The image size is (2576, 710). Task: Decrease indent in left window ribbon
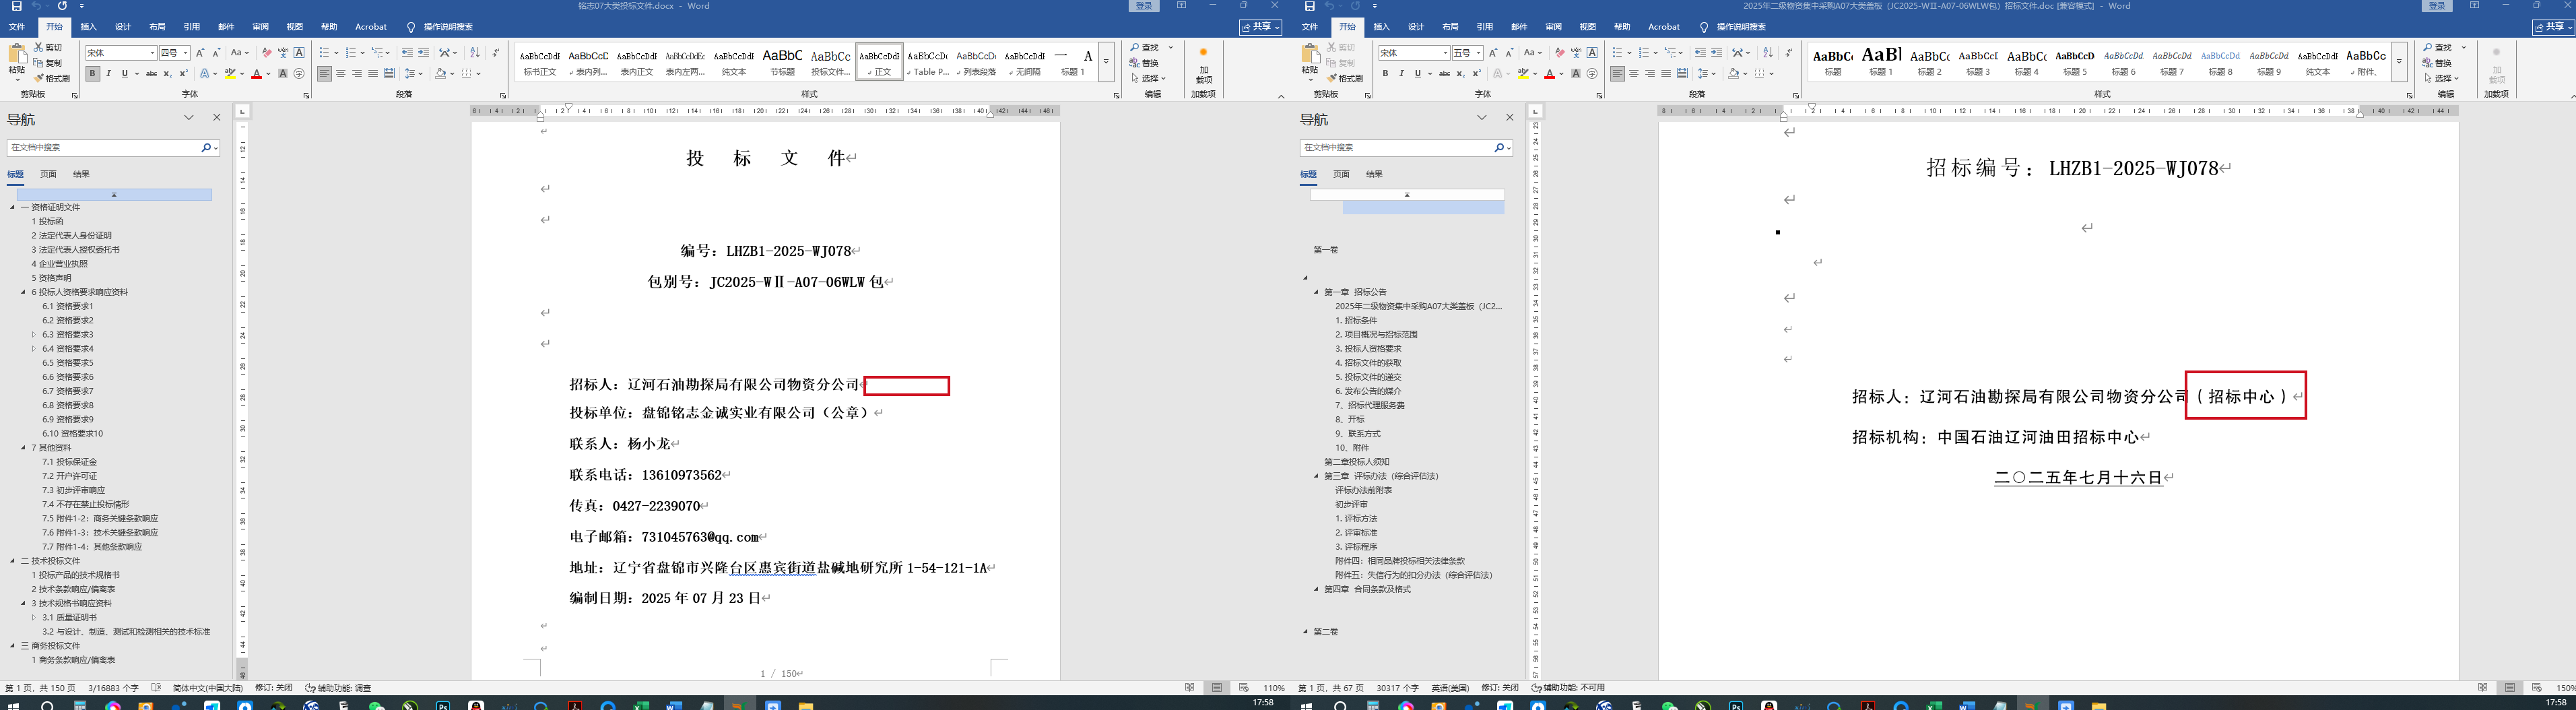click(407, 53)
